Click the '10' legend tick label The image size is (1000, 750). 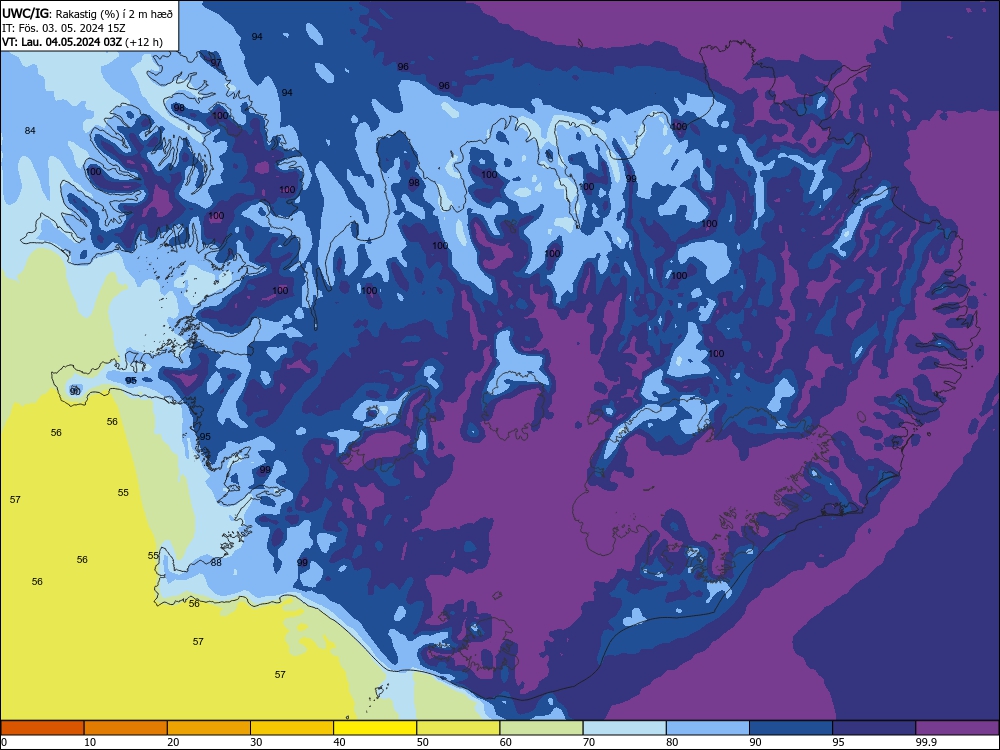[x=90, y=742]
